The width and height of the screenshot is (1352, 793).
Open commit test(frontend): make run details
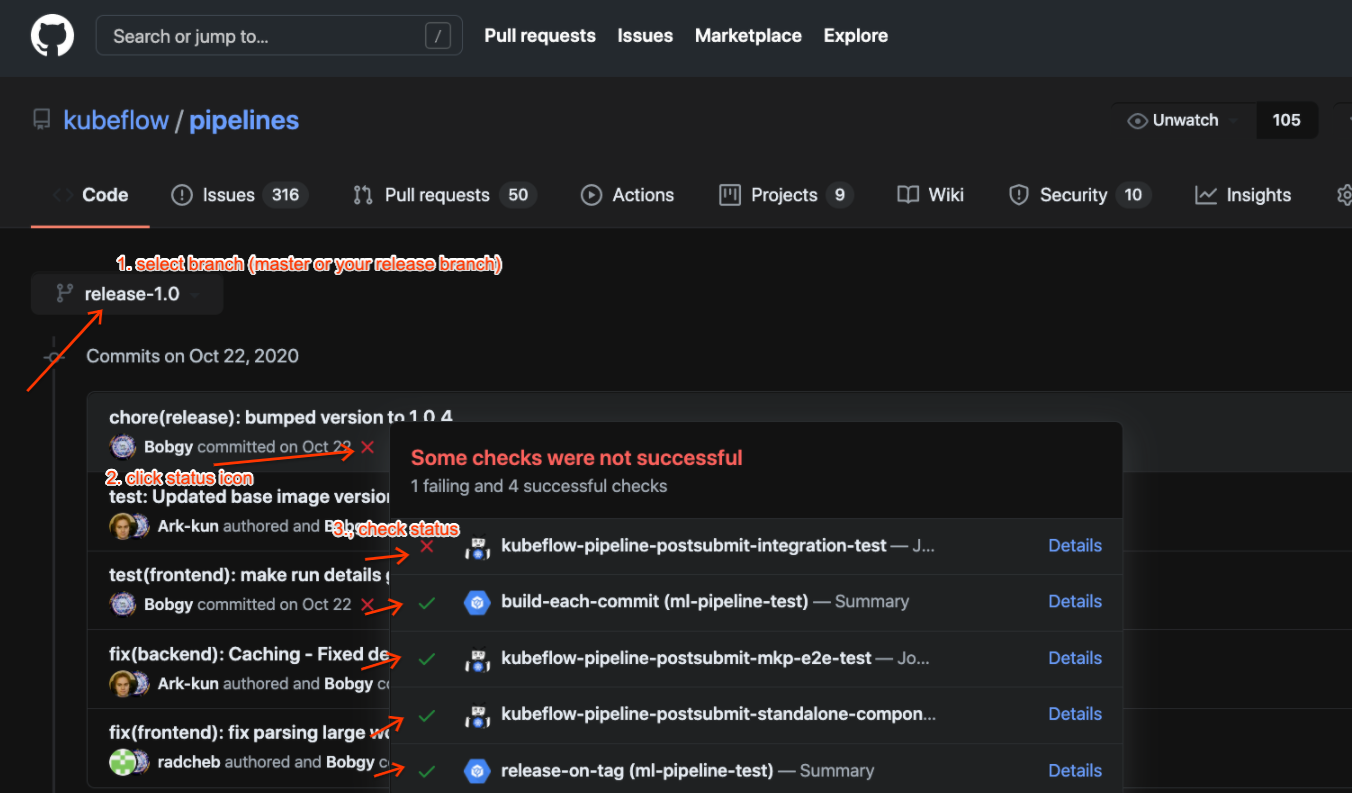point(249,575)
